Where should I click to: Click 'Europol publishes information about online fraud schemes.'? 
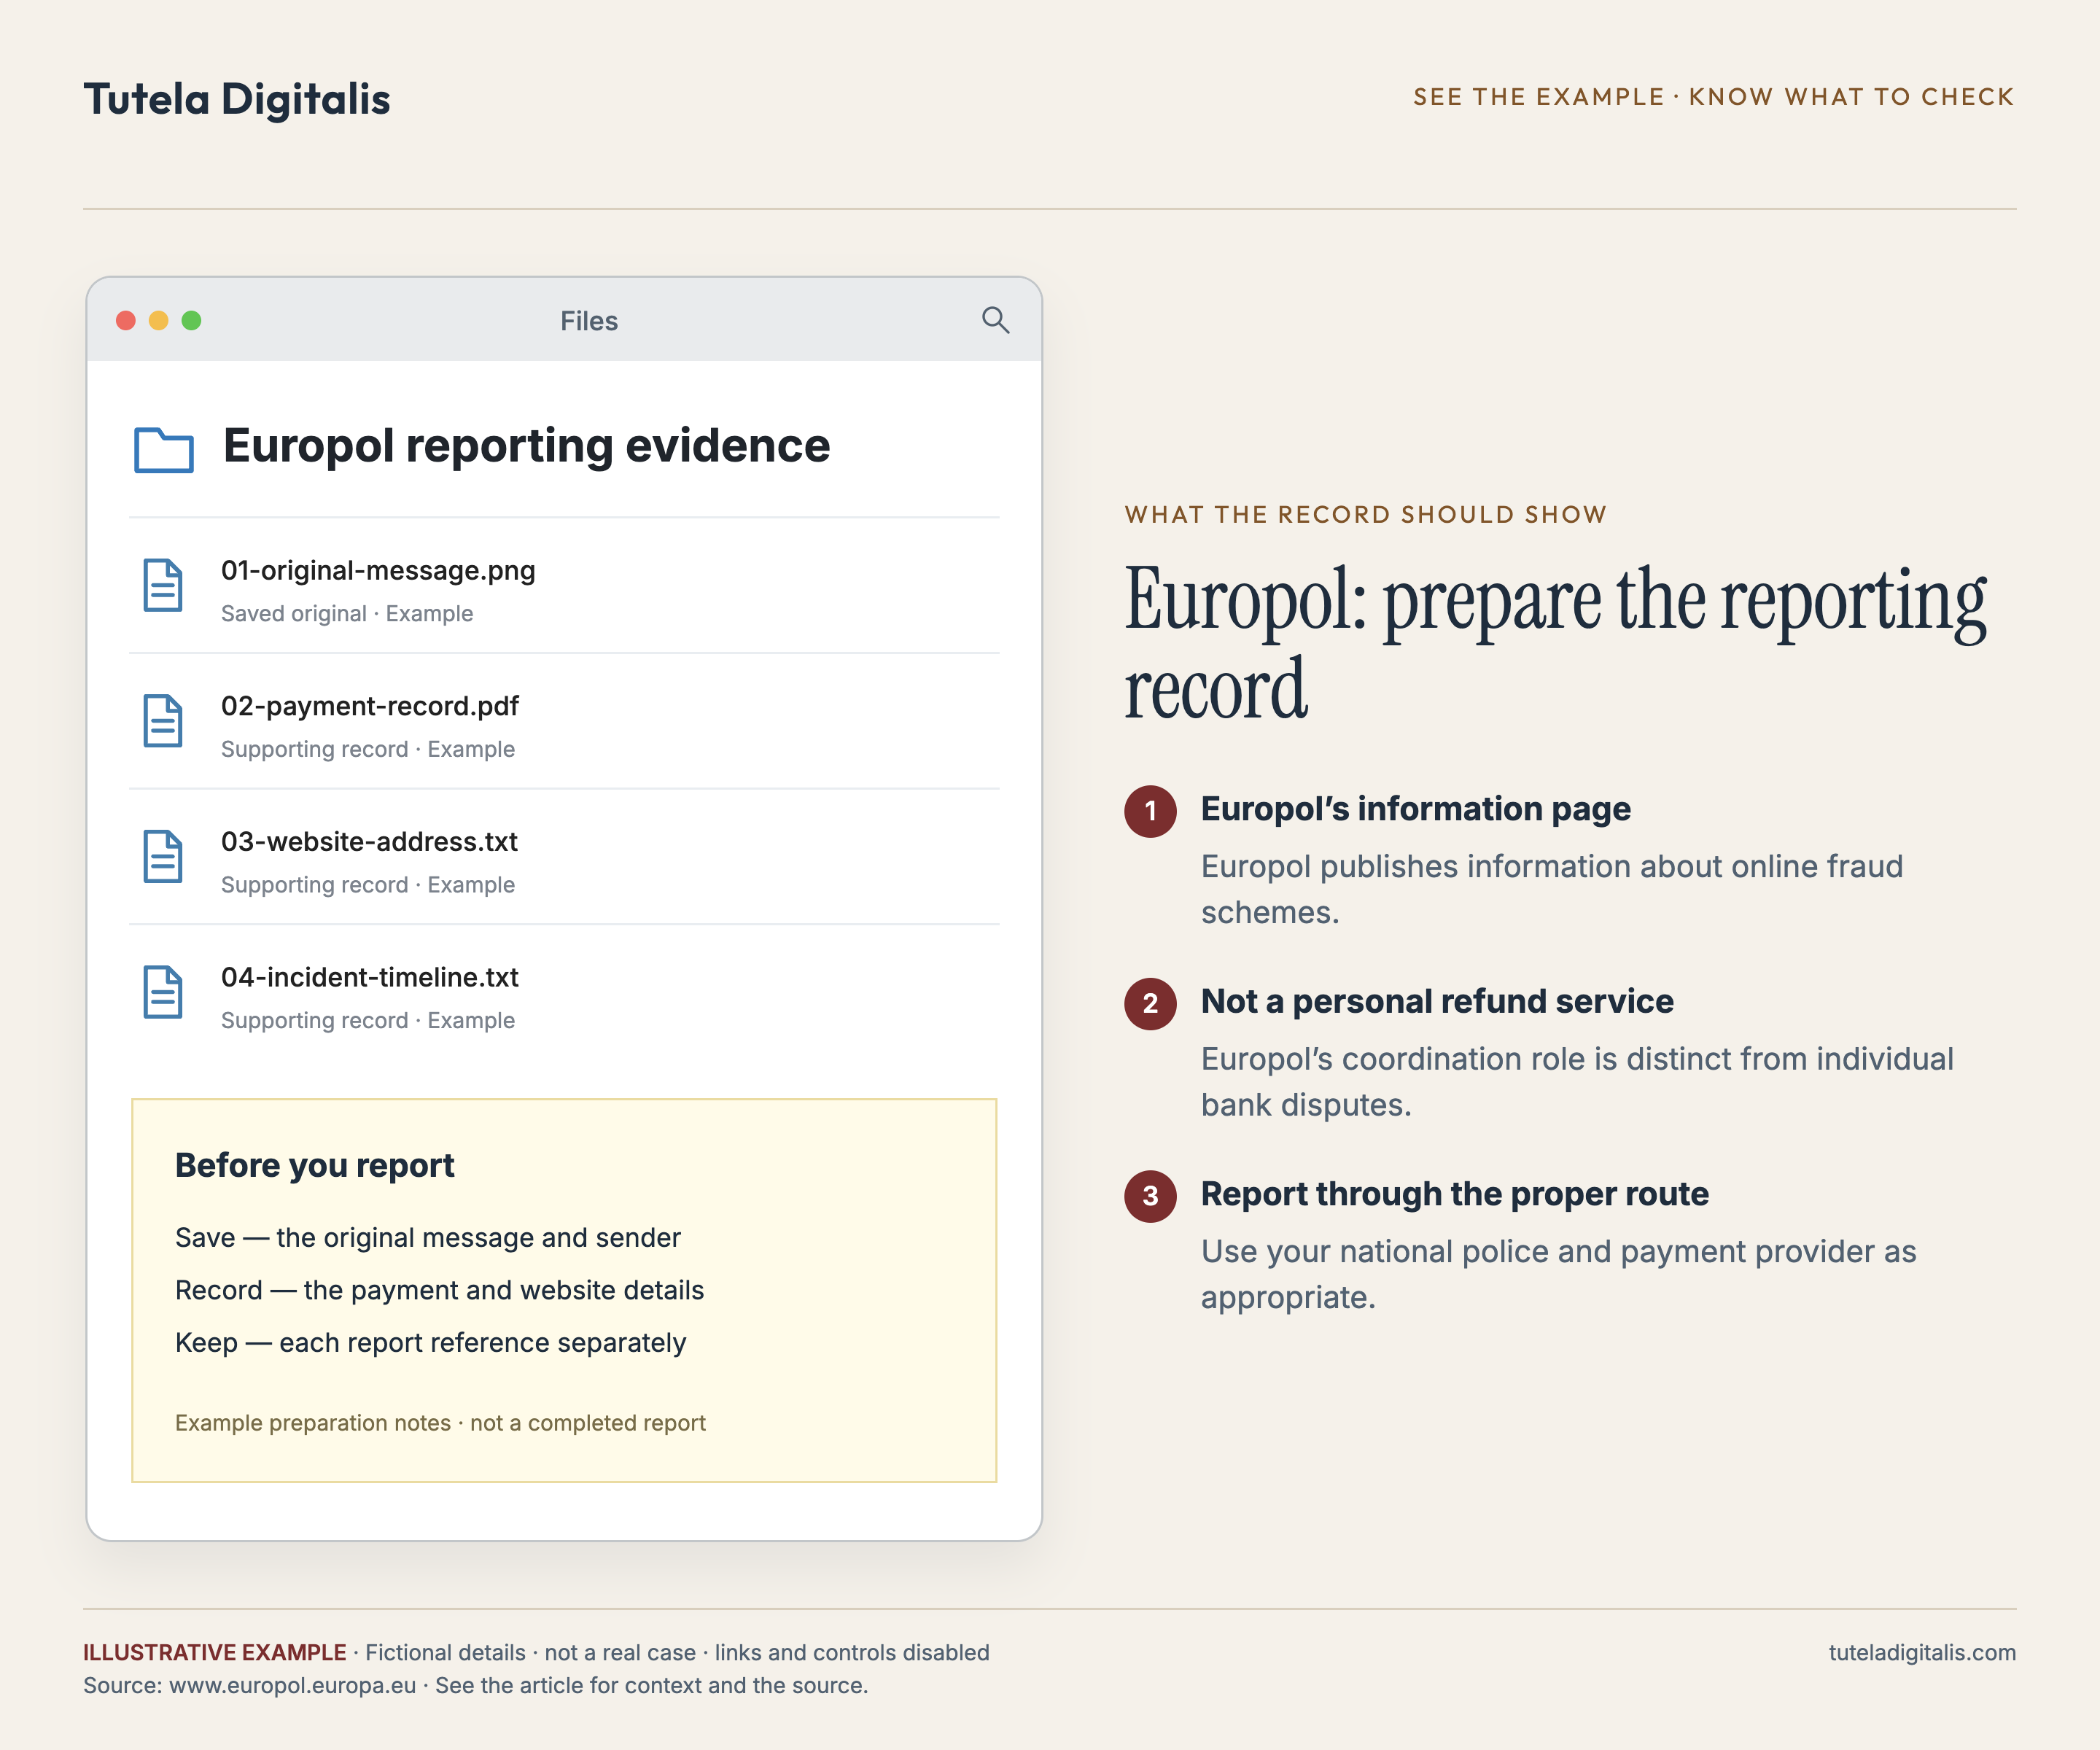point(1552,890)
